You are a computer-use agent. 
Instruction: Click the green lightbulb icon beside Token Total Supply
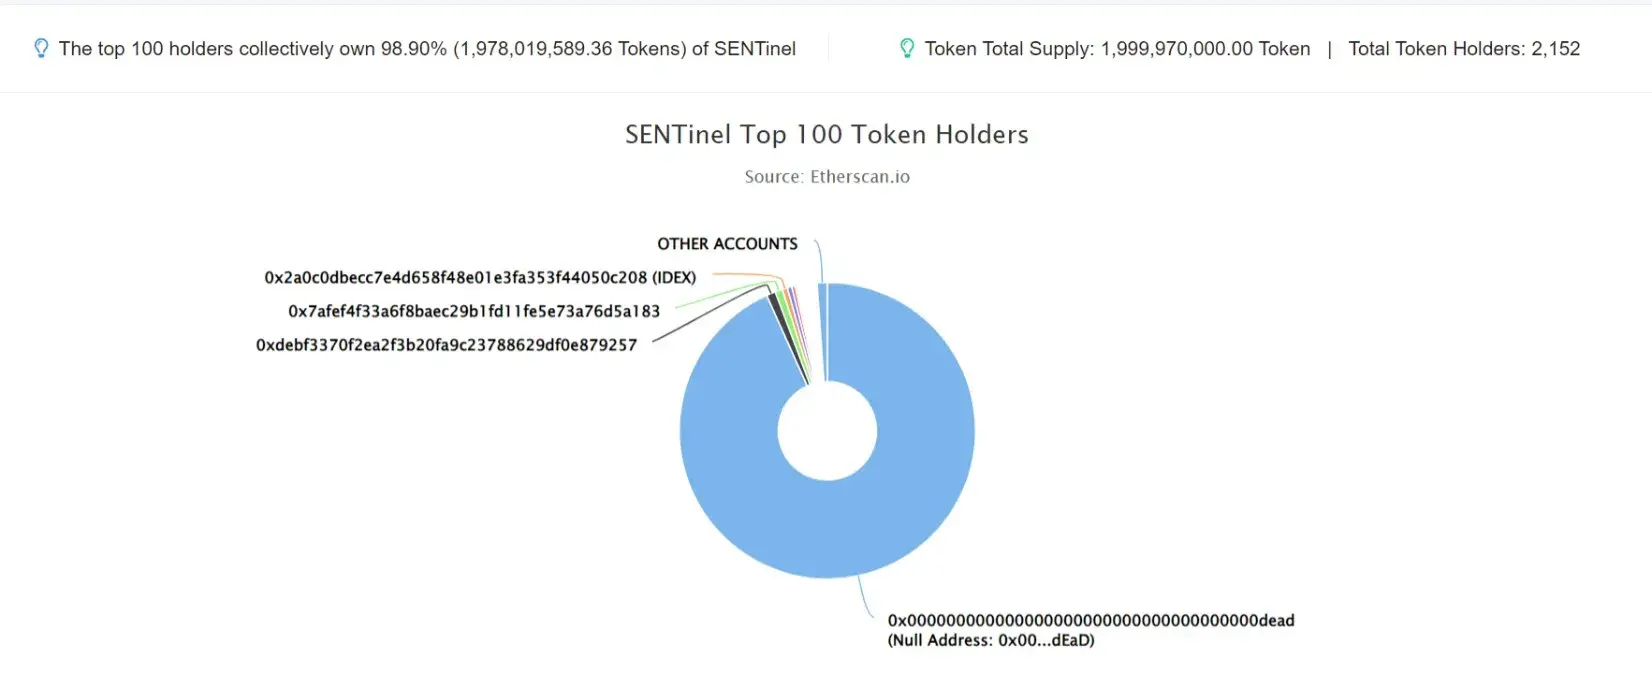point(907,48)
